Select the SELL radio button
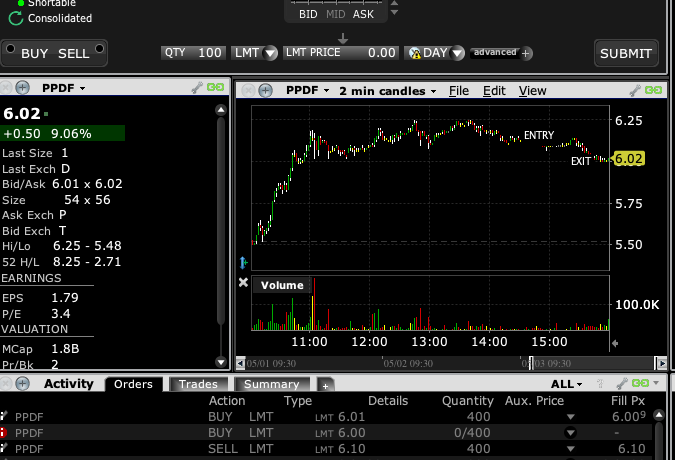Viewport: 675px width, 460px height. pos(99,49)
